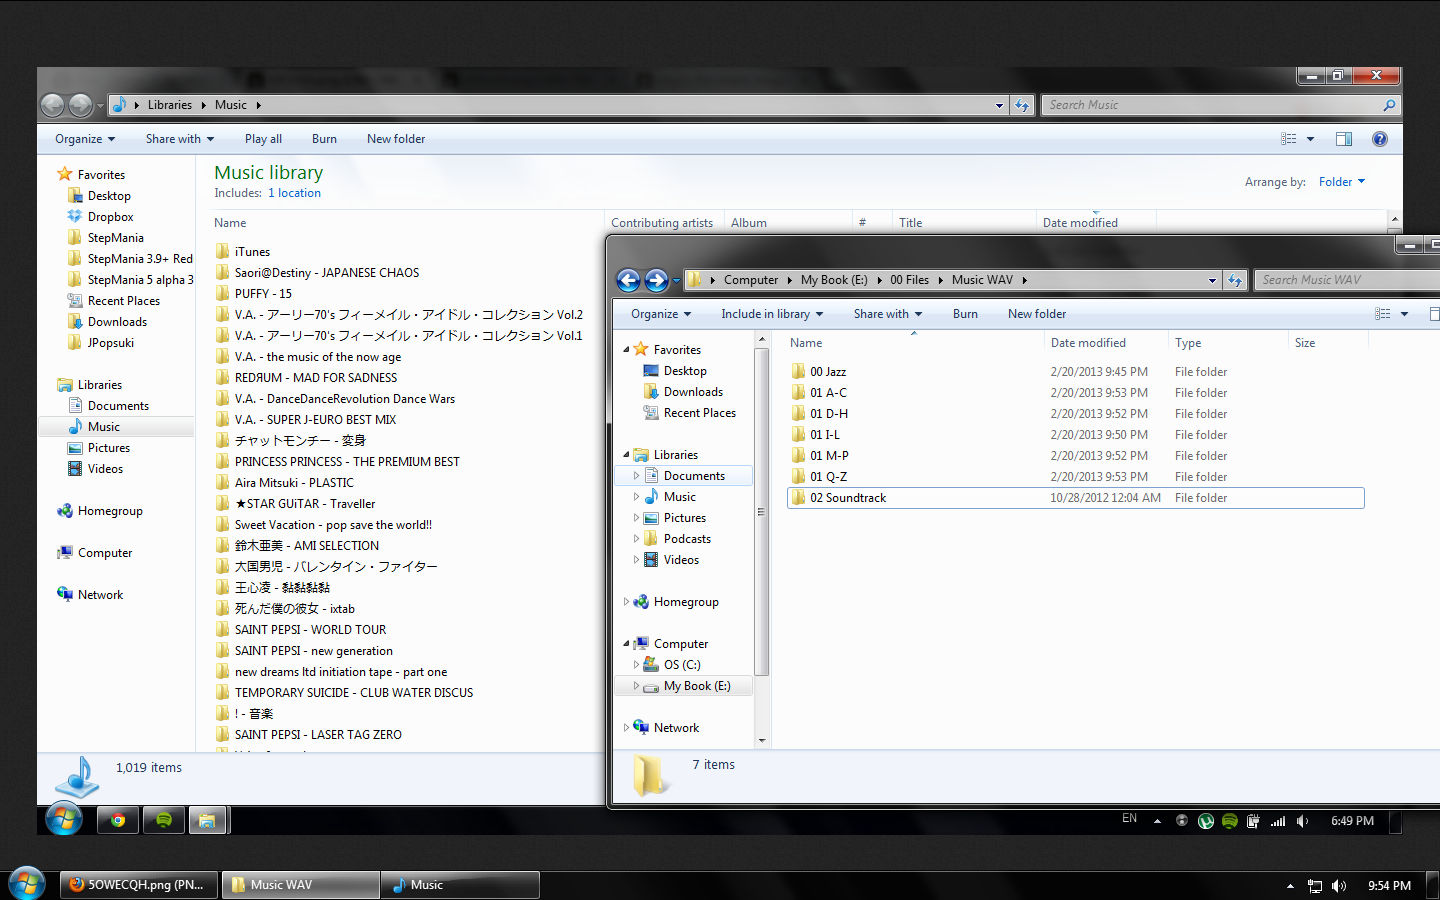This screenshot has height=900, width=1440.
Task: Click change view icon in Music WAV toolbar
Action: (1383, 314)
